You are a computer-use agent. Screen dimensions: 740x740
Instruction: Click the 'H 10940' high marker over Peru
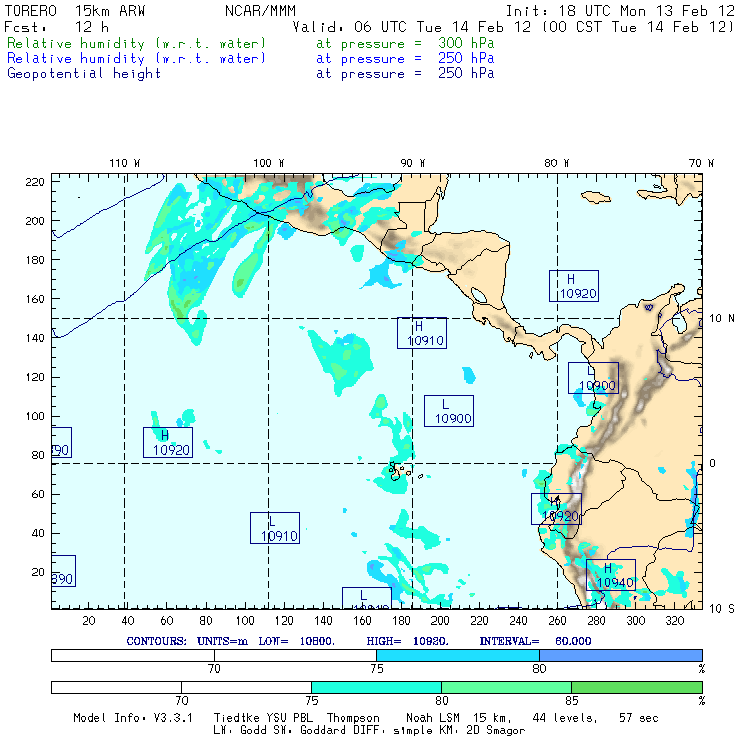[x=611, y=575]
